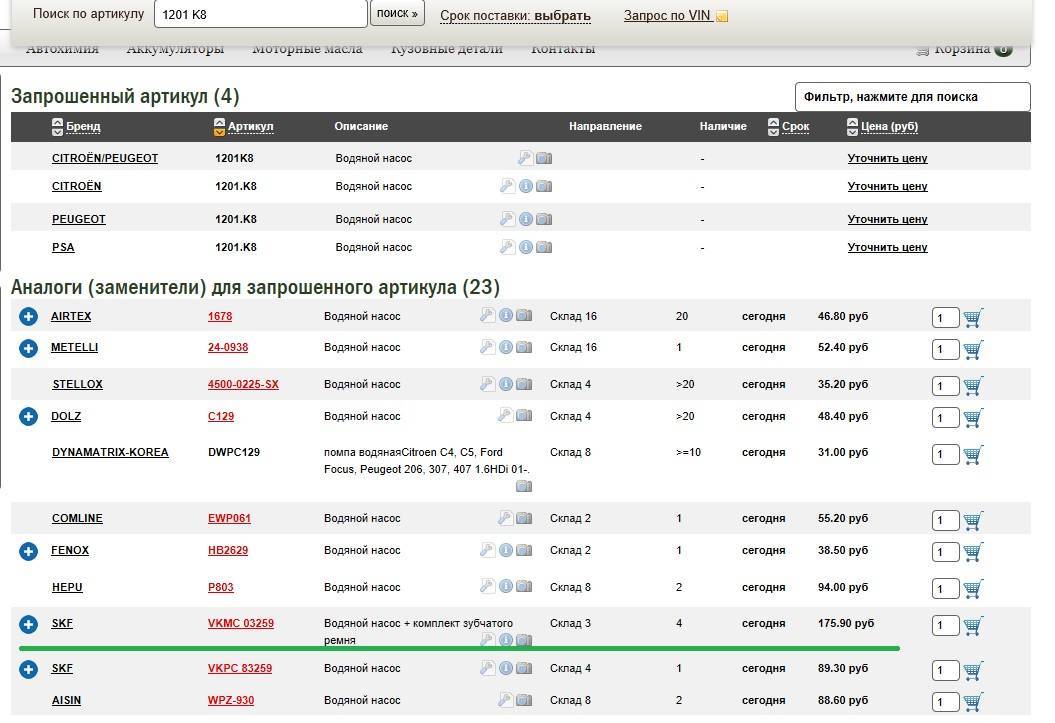Go to the Контакты menu item
The image size is (1055, 723).
562,49
